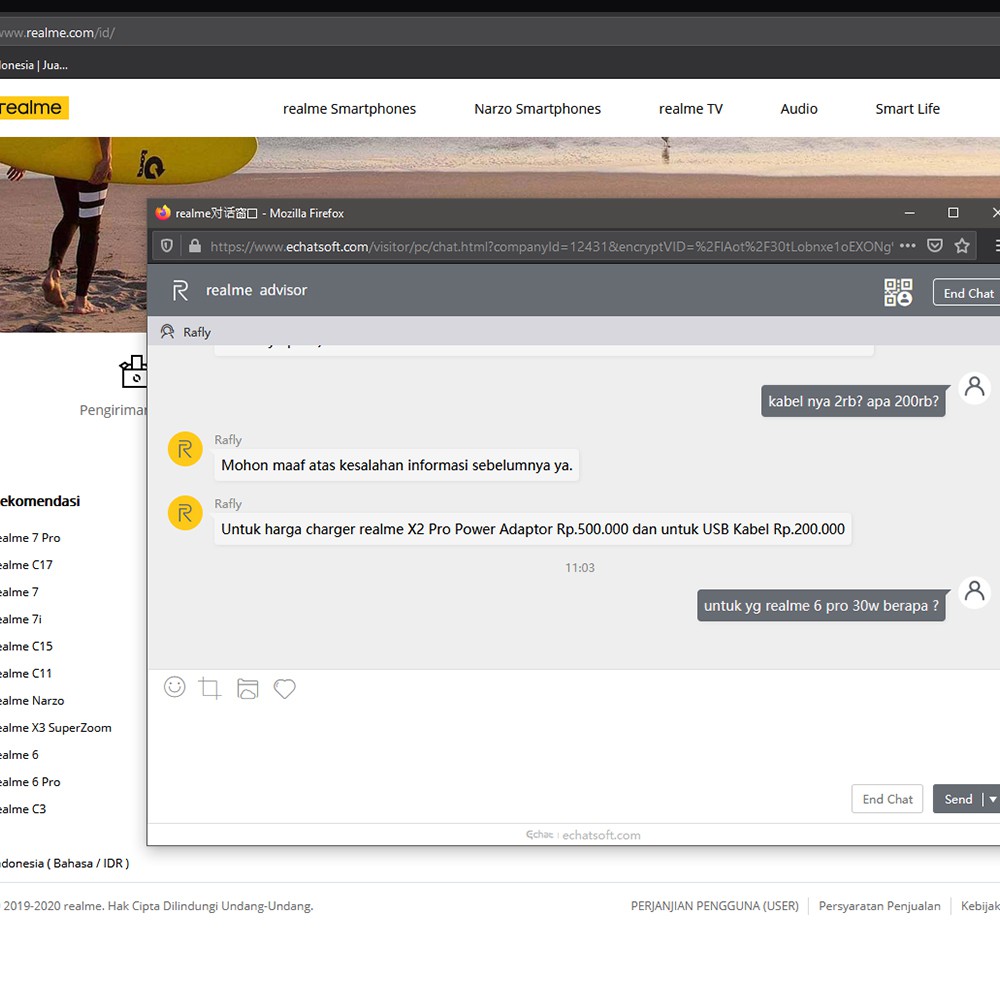This screenshot has height=1000, width=1000.
Task: Click the heart rating icon in chat
Action: click(x=285, y=689)
